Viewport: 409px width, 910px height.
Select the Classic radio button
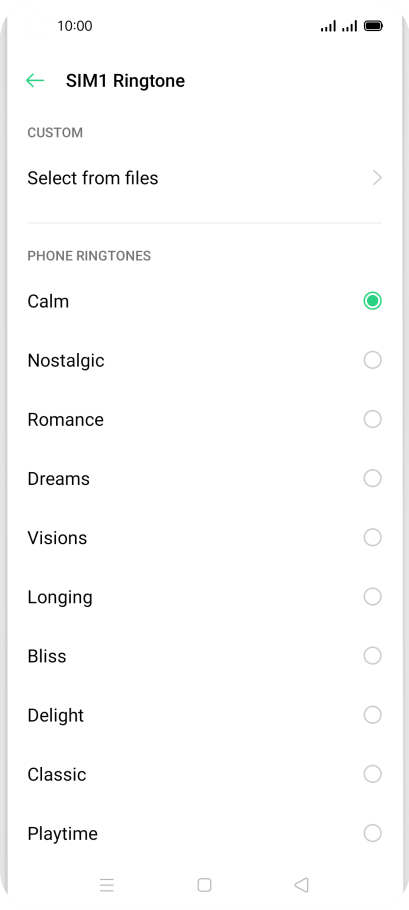click(372, 774)
